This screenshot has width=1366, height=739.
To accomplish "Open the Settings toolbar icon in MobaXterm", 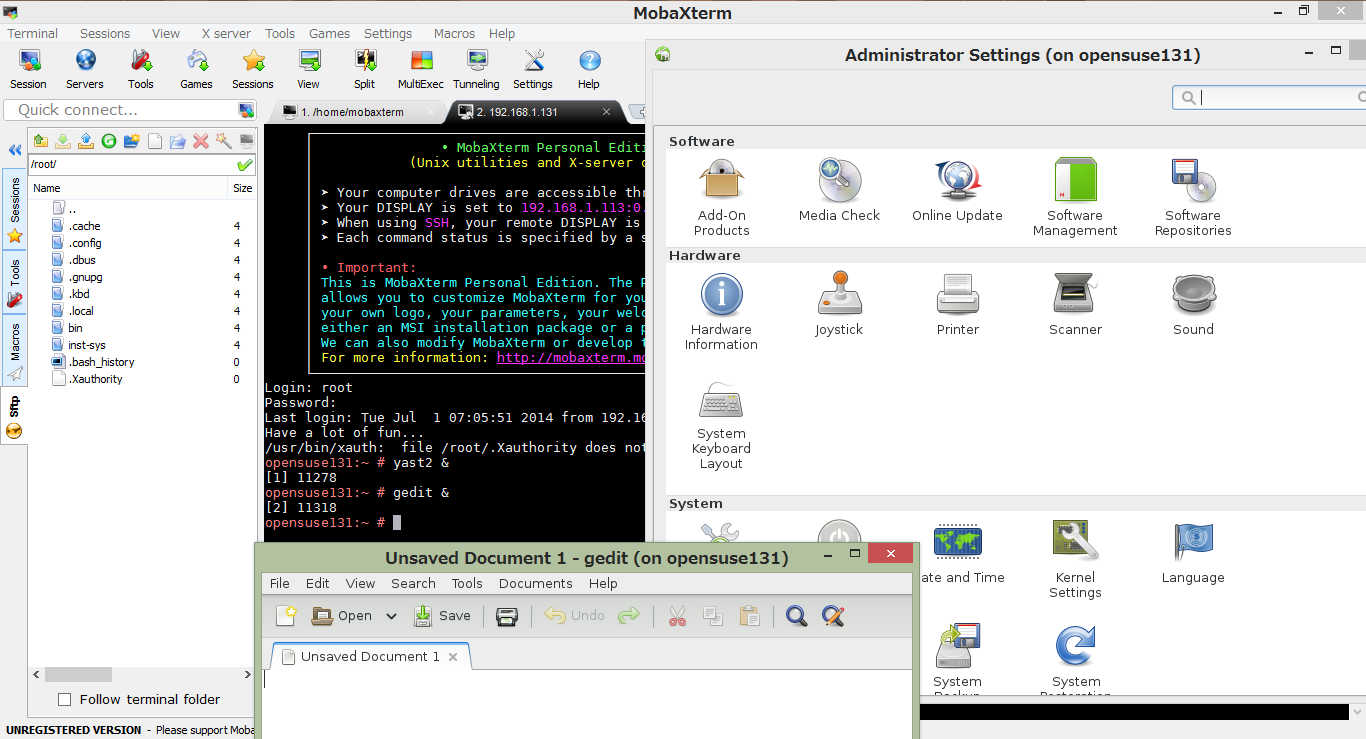I will point(533,69).
